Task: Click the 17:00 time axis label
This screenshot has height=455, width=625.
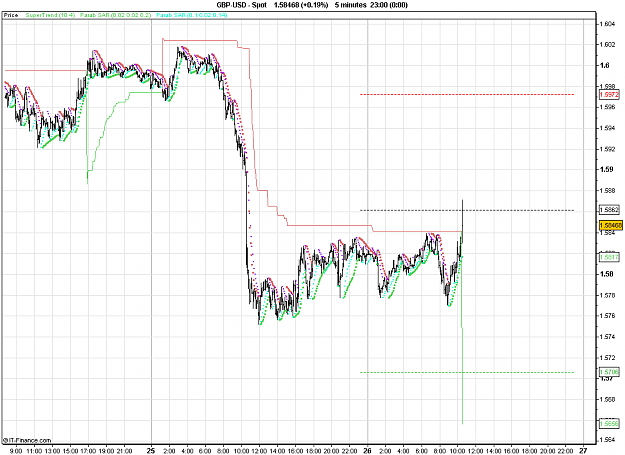Action: [x=88, y=451]
